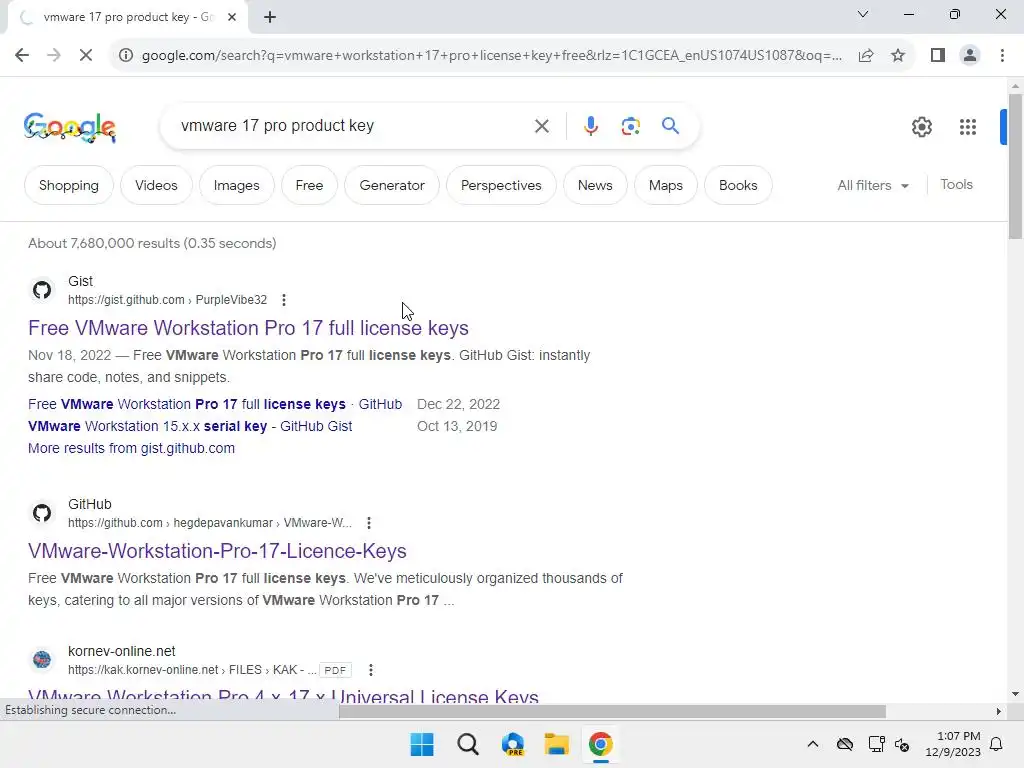Open the tab search chevron
Image resolution: width=1024 pixels, height=768 pixels.
(x=863, y=14)
